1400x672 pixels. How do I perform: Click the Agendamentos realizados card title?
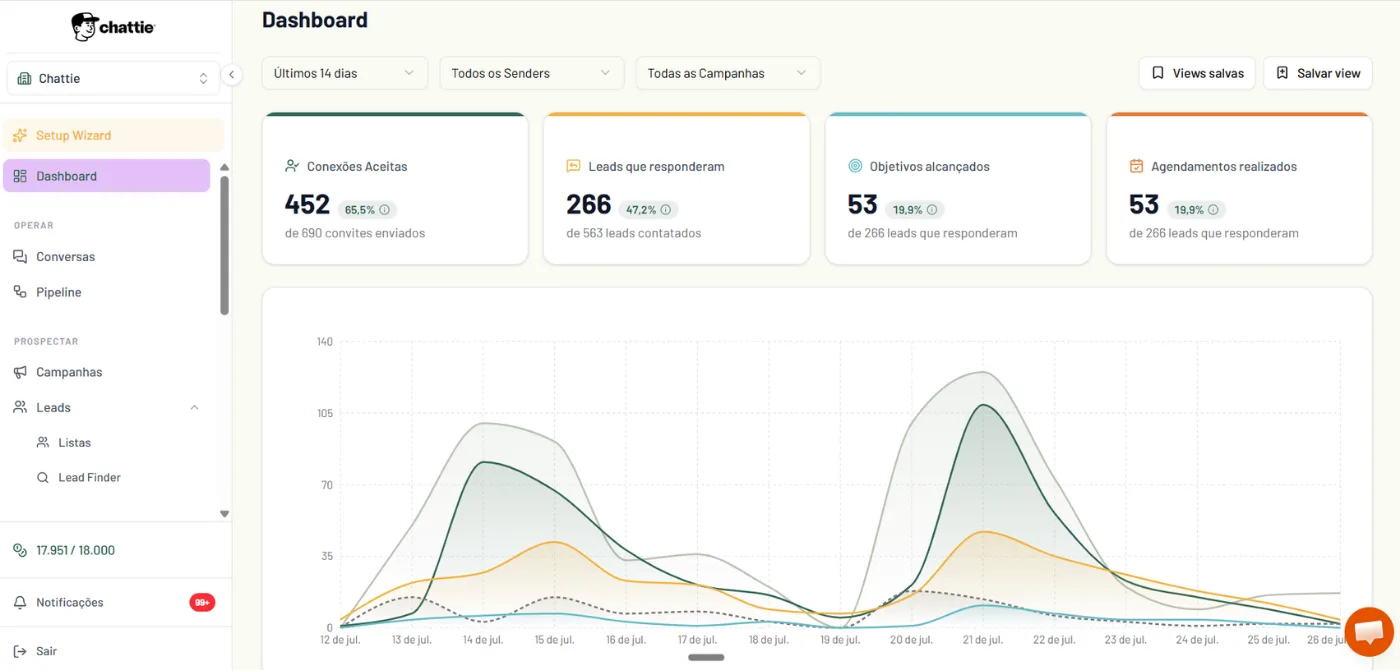1224,167
